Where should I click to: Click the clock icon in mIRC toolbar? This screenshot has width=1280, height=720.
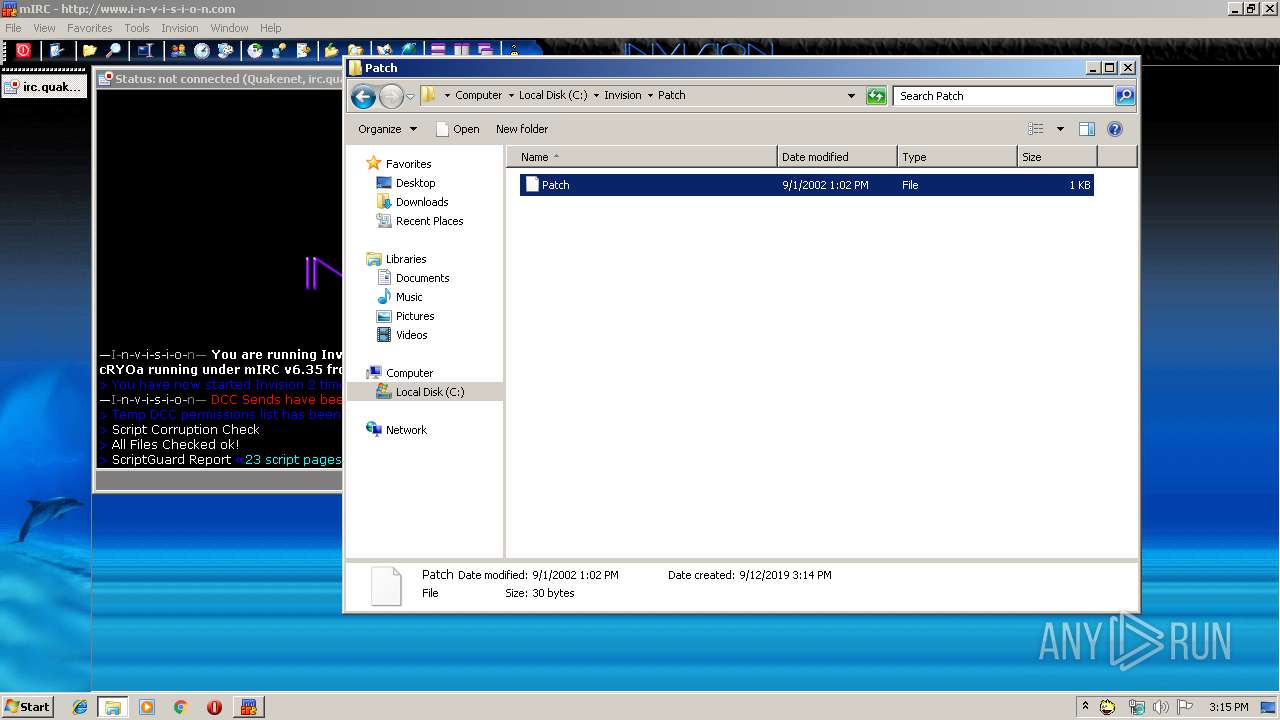202,50
